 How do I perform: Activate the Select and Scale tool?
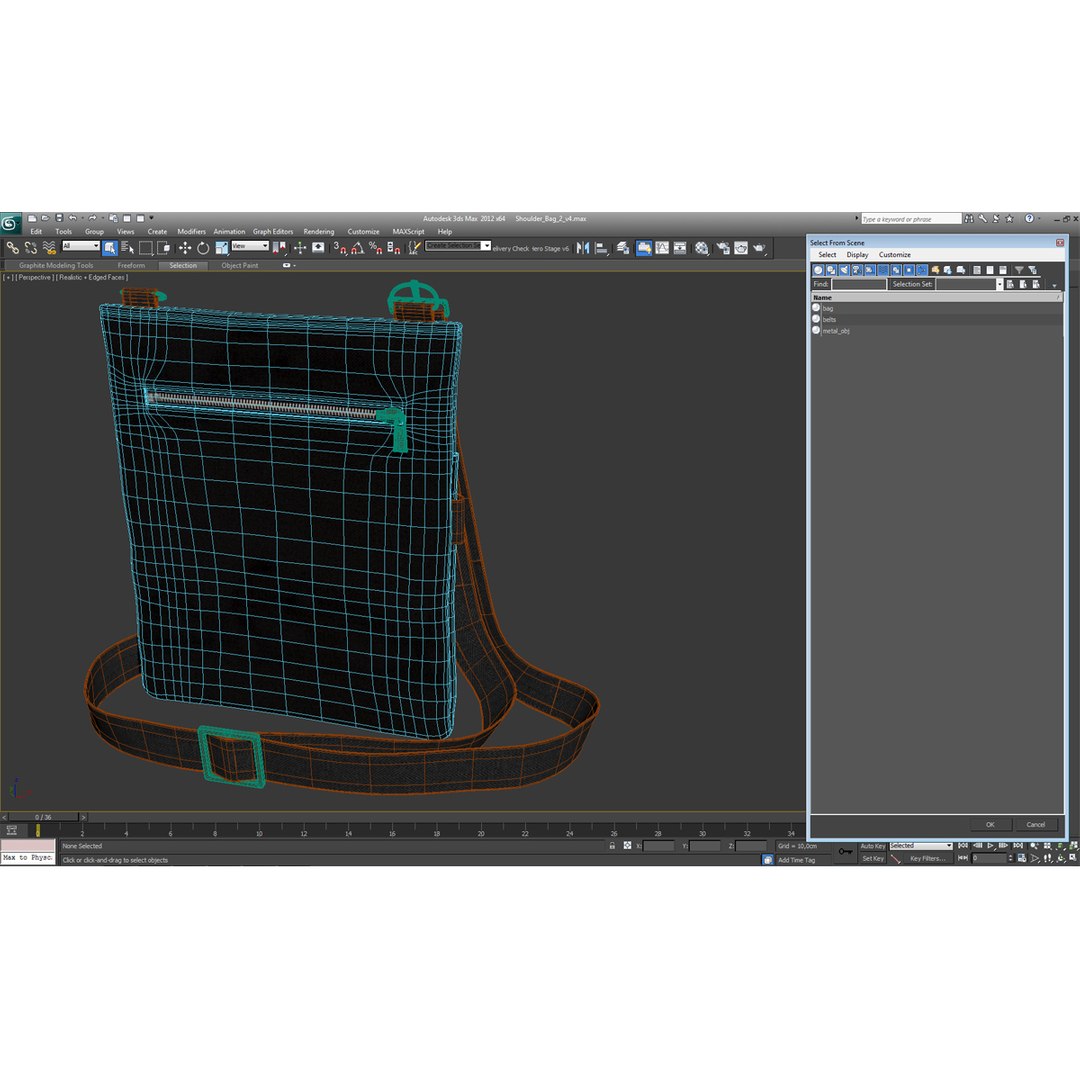pos(221,248)
